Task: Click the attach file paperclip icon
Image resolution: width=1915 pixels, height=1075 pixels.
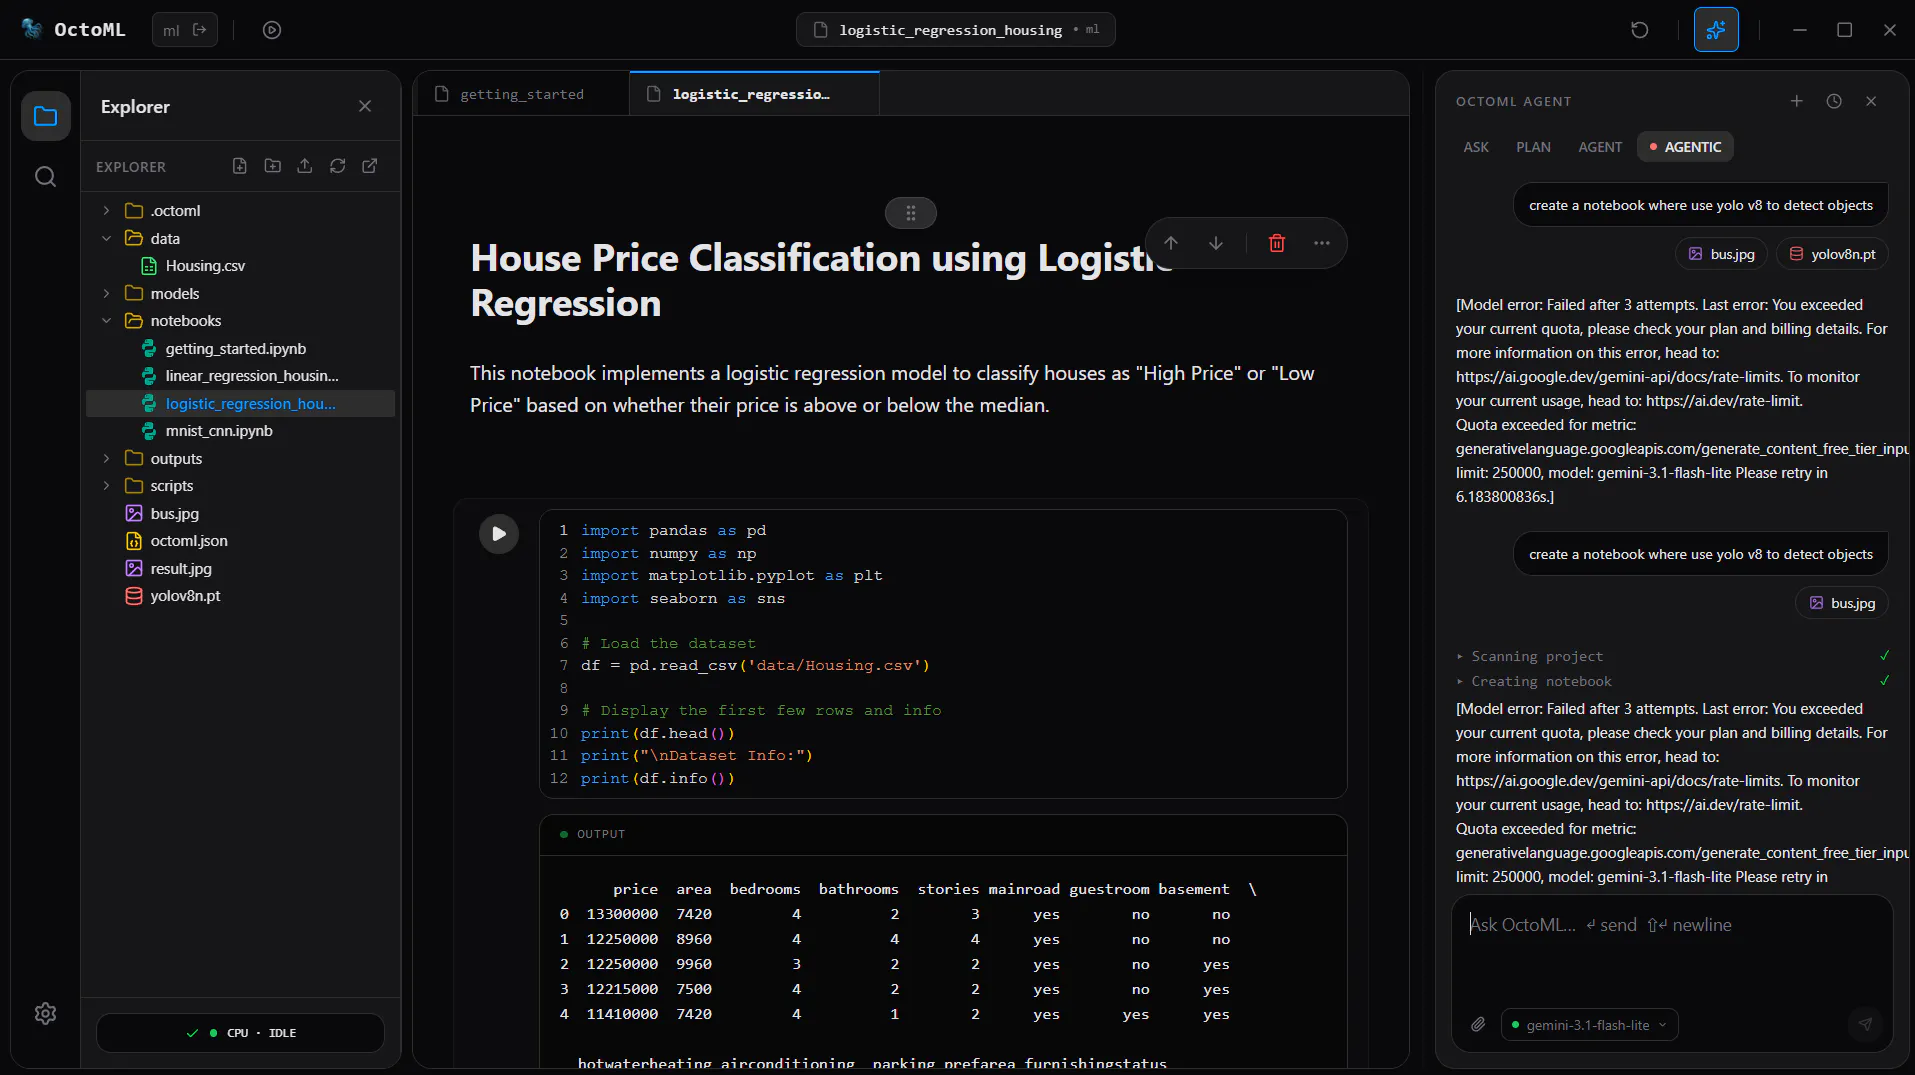Action: coord(1478,1025)
